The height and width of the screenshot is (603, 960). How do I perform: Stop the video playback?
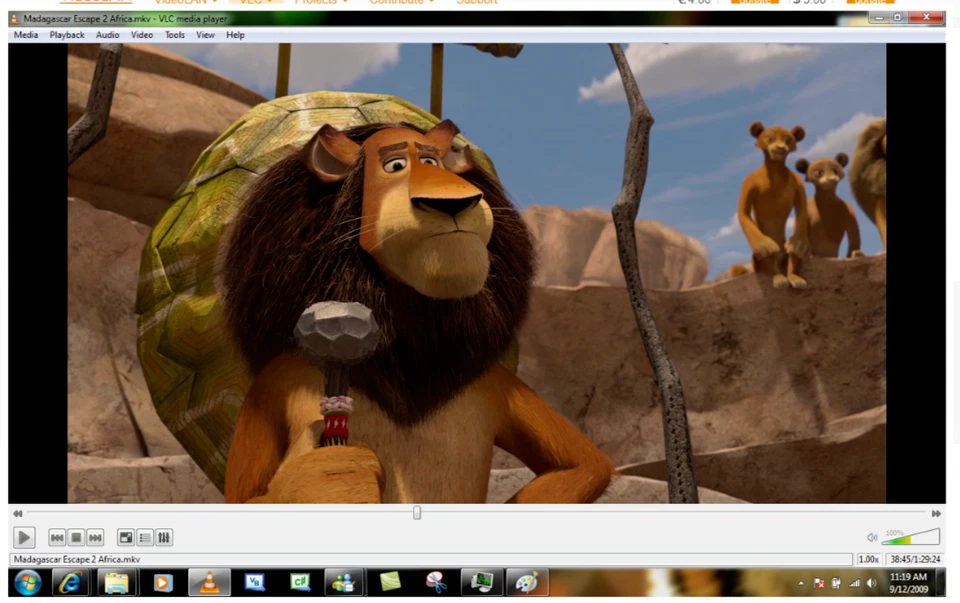pyautogui.click(x=76, y=537)
